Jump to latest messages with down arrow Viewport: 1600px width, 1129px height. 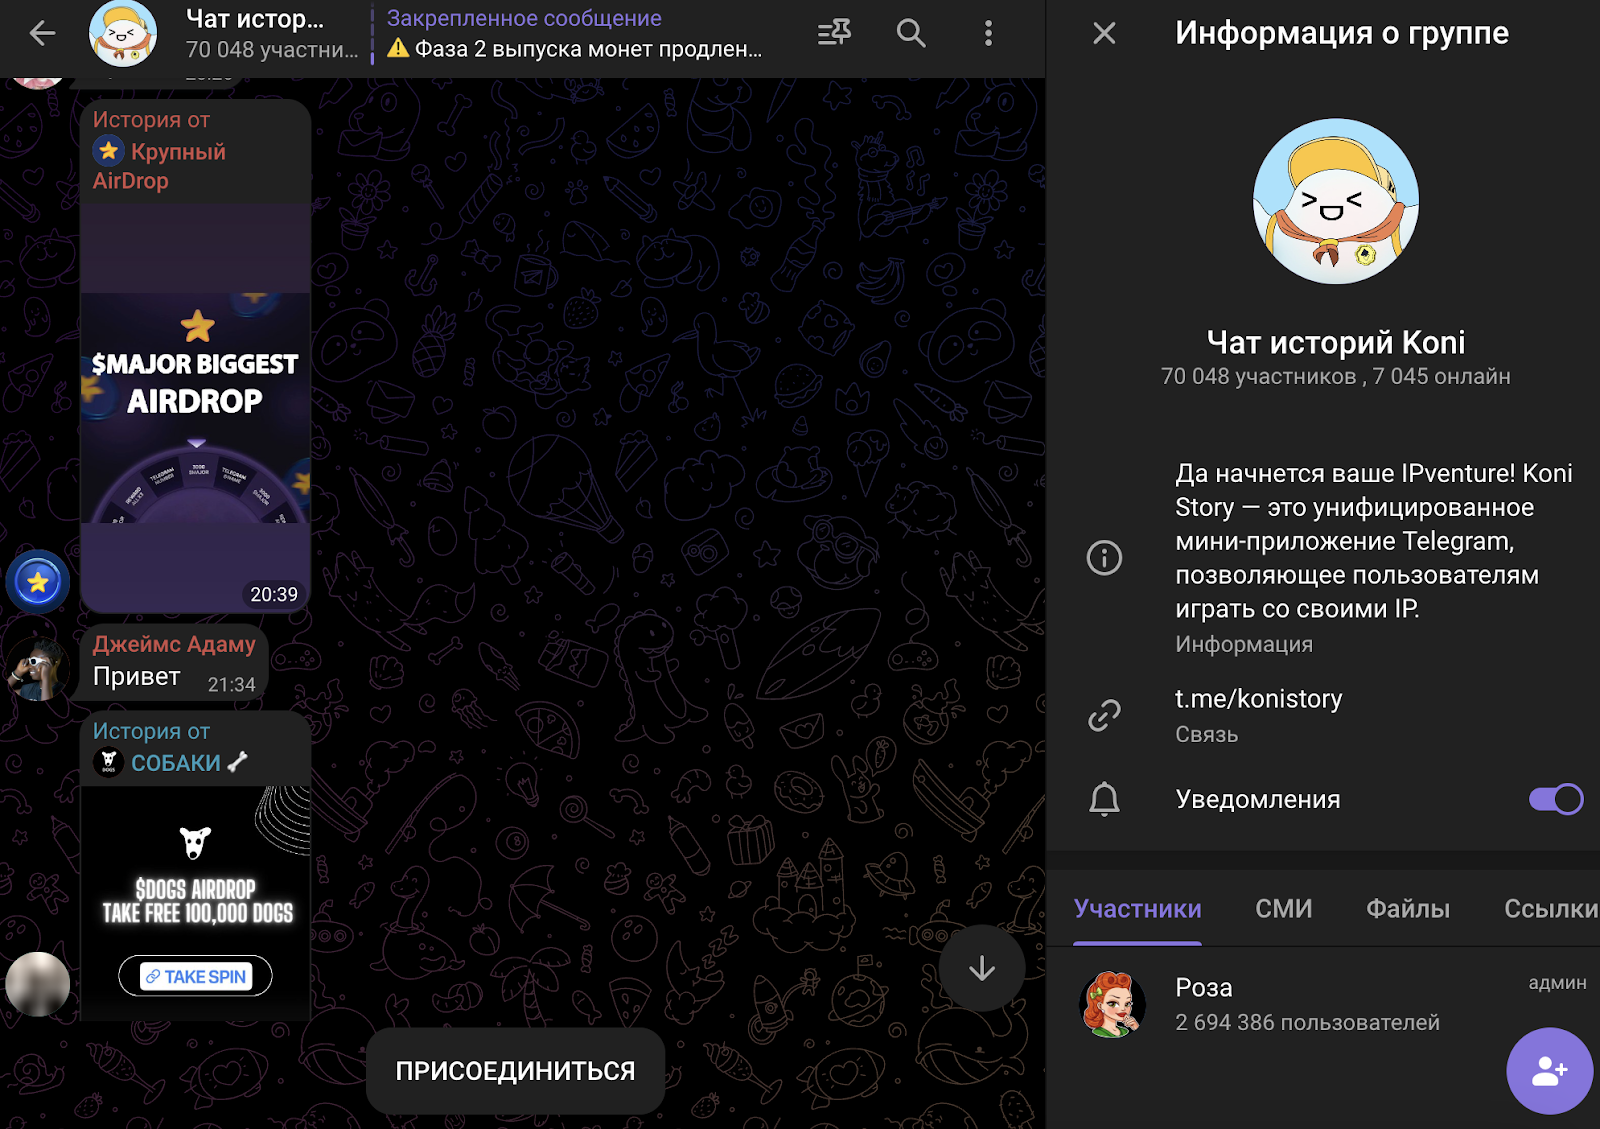[982, 968]
